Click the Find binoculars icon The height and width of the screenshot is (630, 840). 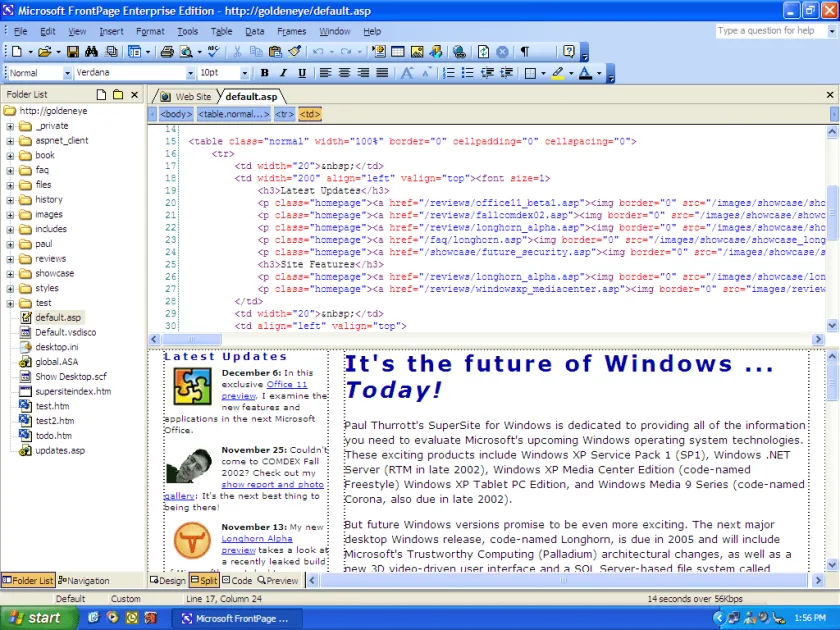pos(91,51)
